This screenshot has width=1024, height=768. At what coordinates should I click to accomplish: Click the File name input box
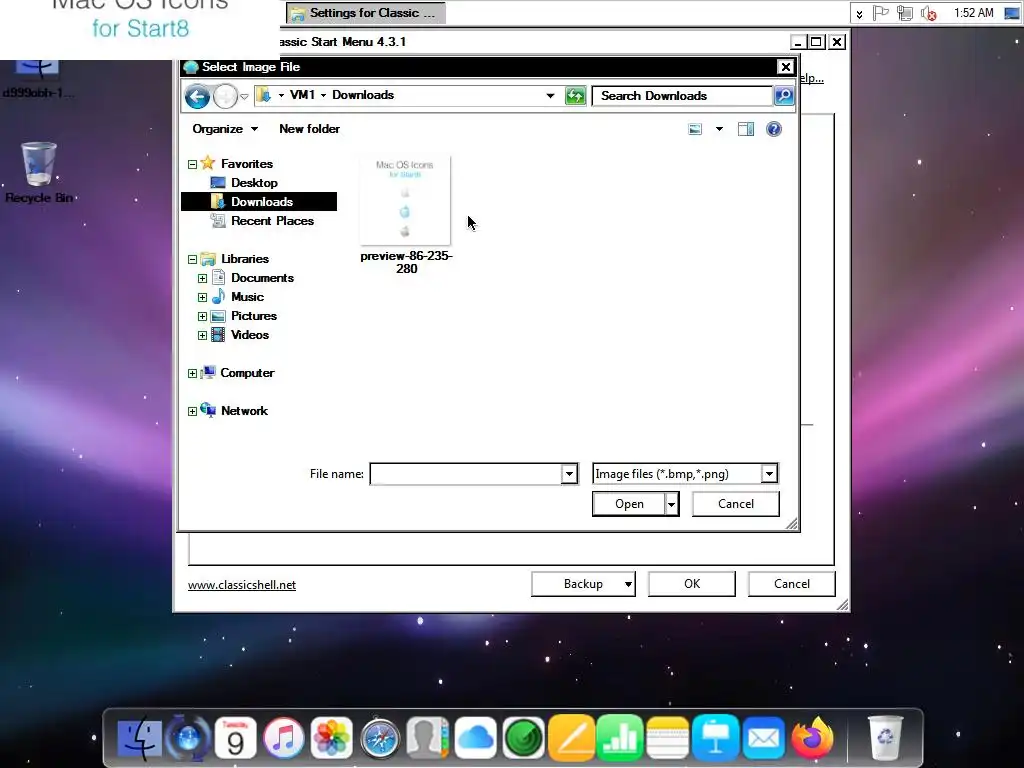click(466, 473)
